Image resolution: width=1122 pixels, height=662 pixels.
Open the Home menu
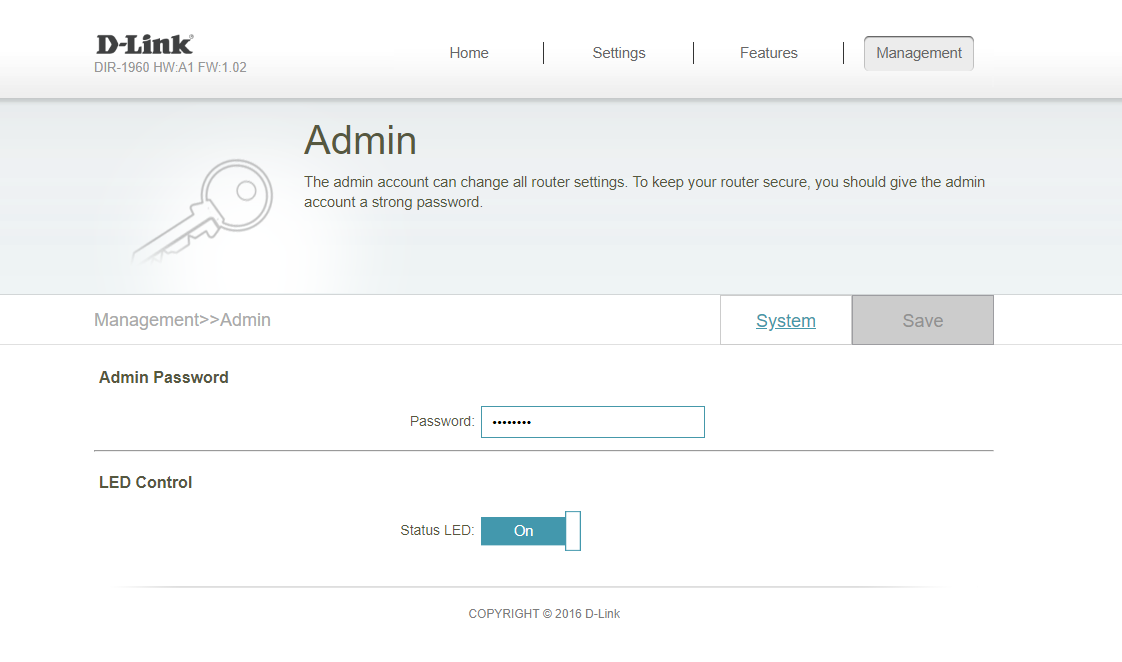(x=469, y=53)
